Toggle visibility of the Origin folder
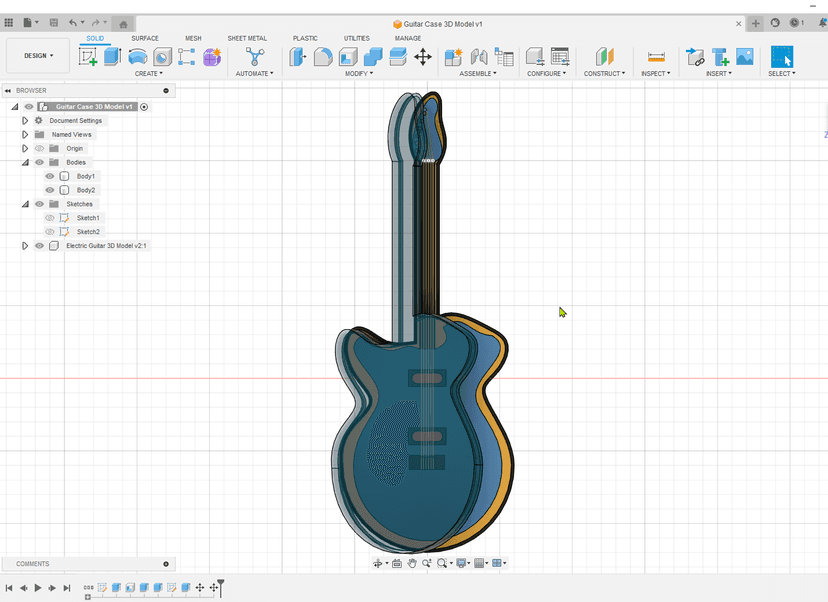 [x=40, y=148]
